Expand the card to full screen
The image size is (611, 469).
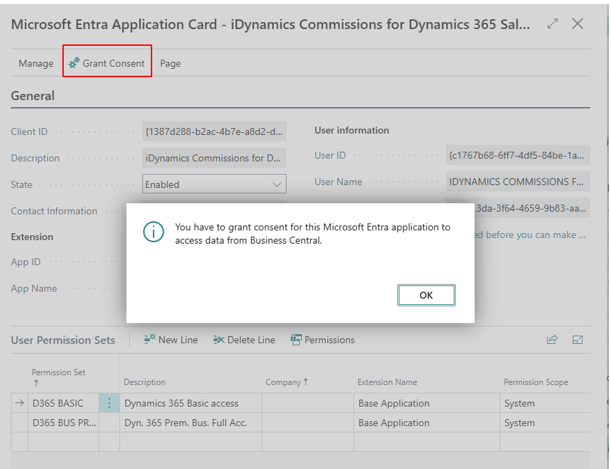pyautogui.click(x=553, y=24)
